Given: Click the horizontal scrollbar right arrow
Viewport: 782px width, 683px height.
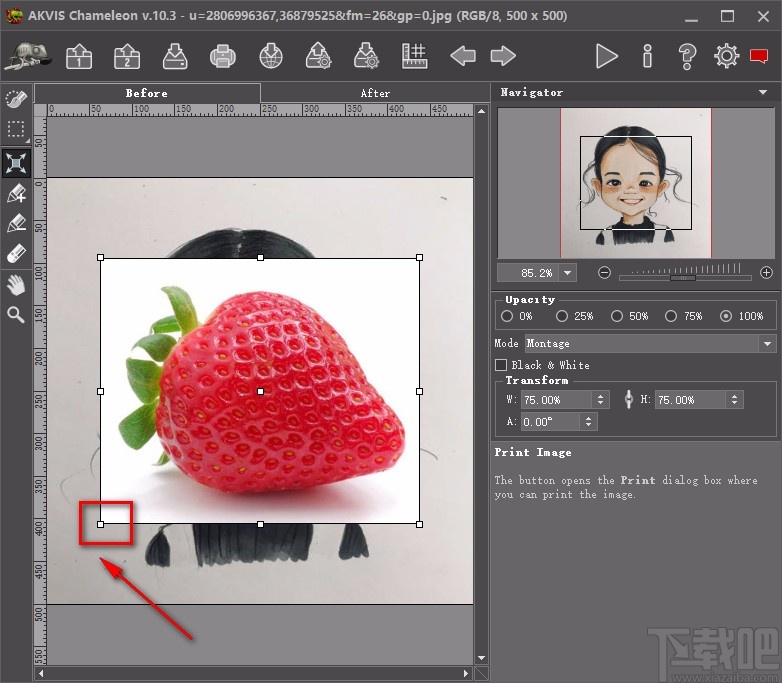Looking at the screenshot, I should (x=466, y=674).
